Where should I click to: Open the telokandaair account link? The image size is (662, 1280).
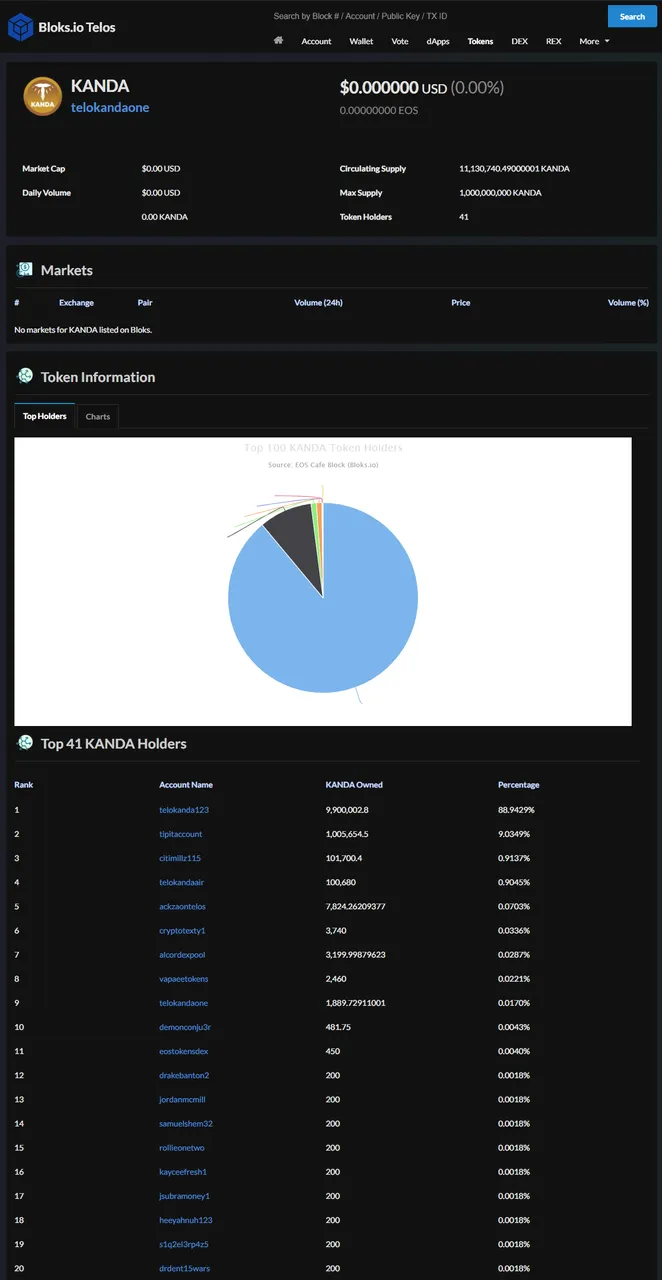tap(182, 882)
